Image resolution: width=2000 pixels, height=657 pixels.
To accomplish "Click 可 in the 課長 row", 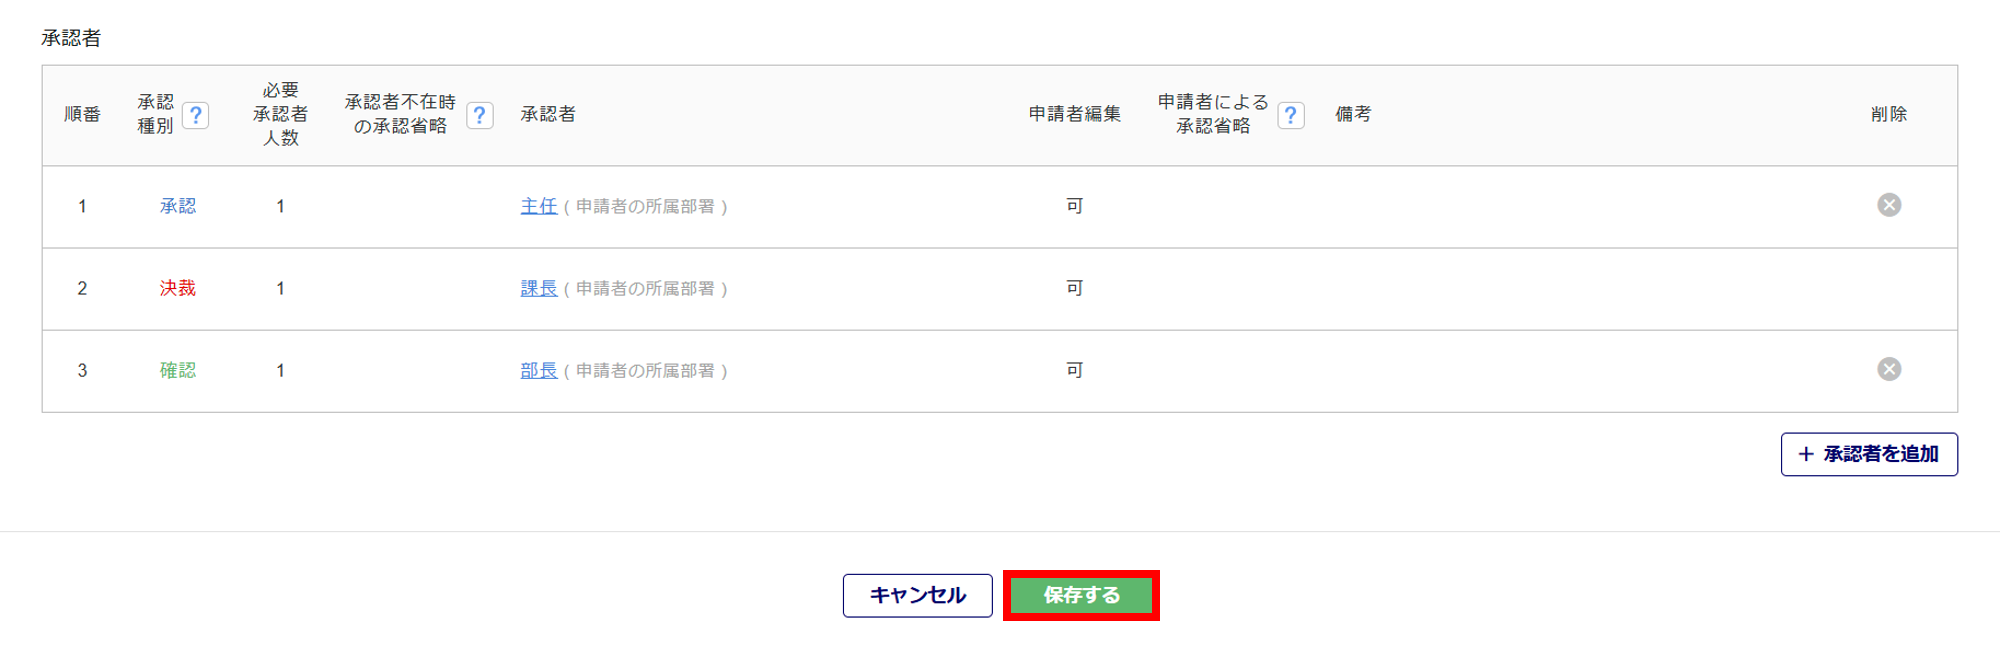I will 1074,288.
